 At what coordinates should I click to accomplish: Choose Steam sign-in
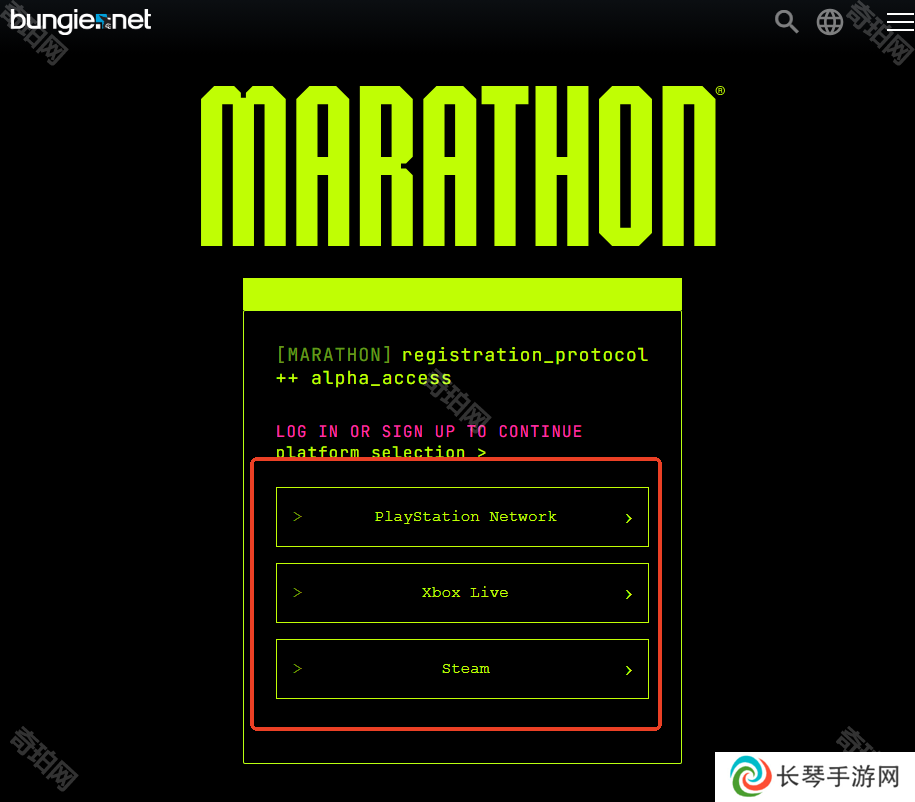[x=462, y=668]
